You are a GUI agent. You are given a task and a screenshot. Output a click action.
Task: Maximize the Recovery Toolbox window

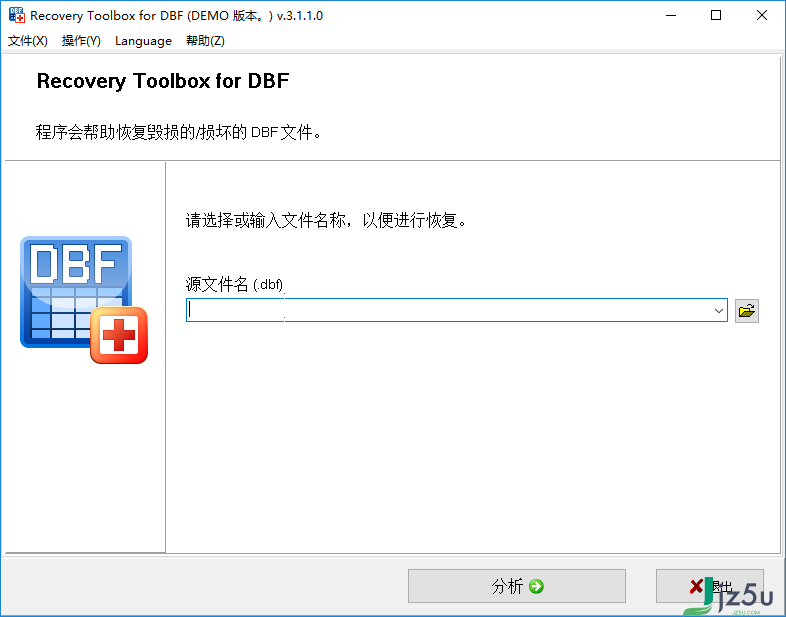716,15
